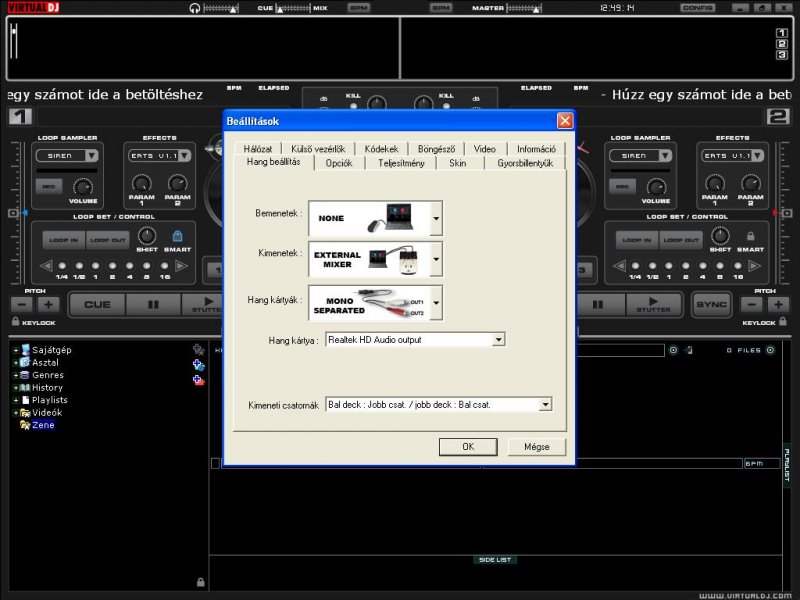Click the browser lock icon
Image resolution: width=800 pixels, height=600 pixels.
[201, 582]
